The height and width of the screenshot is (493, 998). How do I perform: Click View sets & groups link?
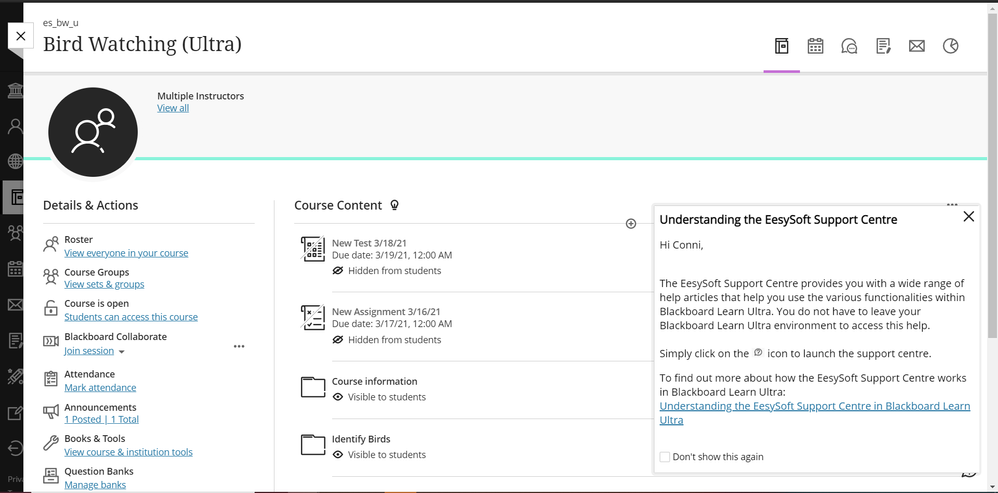(104, 284)
